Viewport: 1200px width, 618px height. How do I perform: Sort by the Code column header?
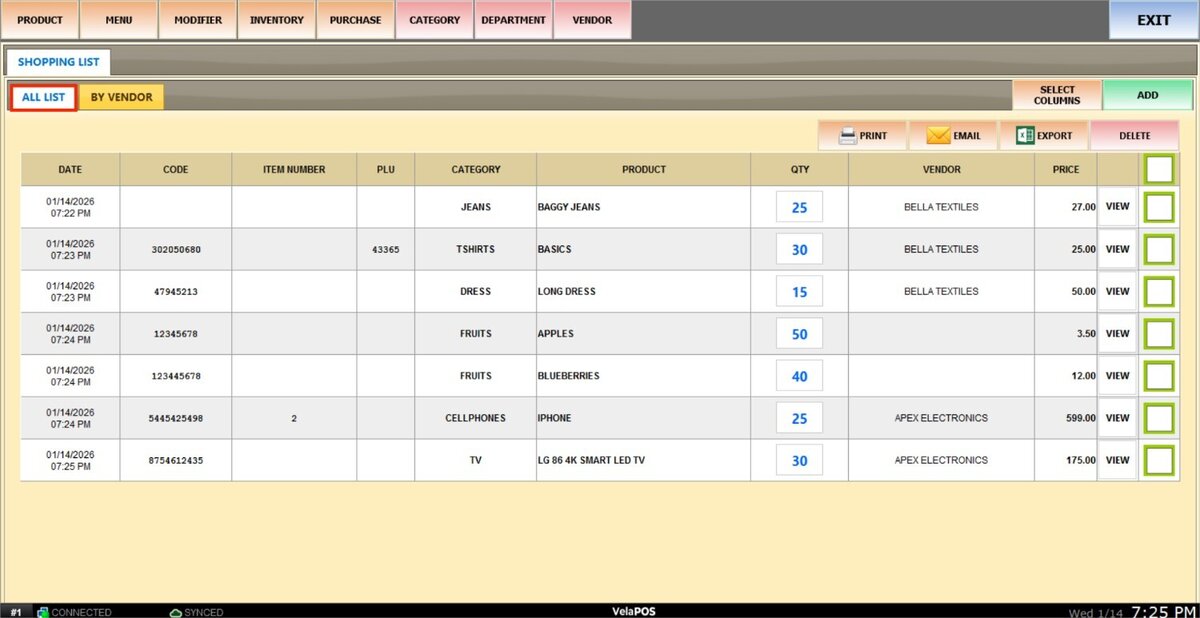[x=176, y=169]
